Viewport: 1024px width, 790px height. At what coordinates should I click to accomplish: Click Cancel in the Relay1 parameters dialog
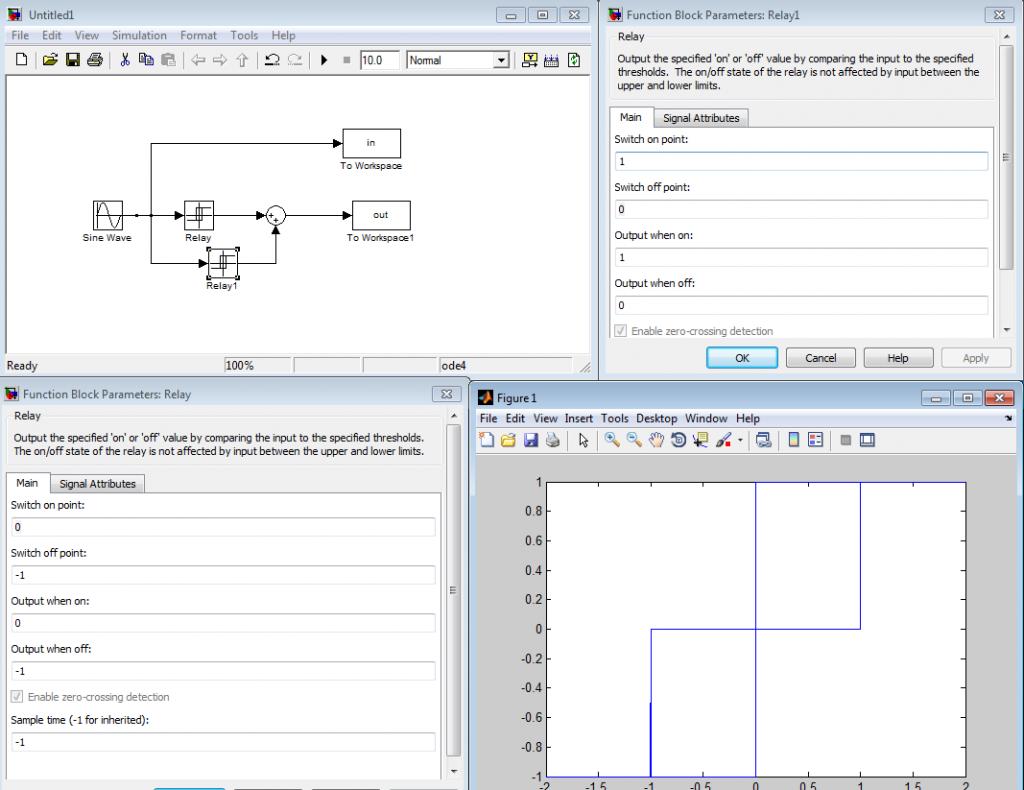[x=820, y=358]
